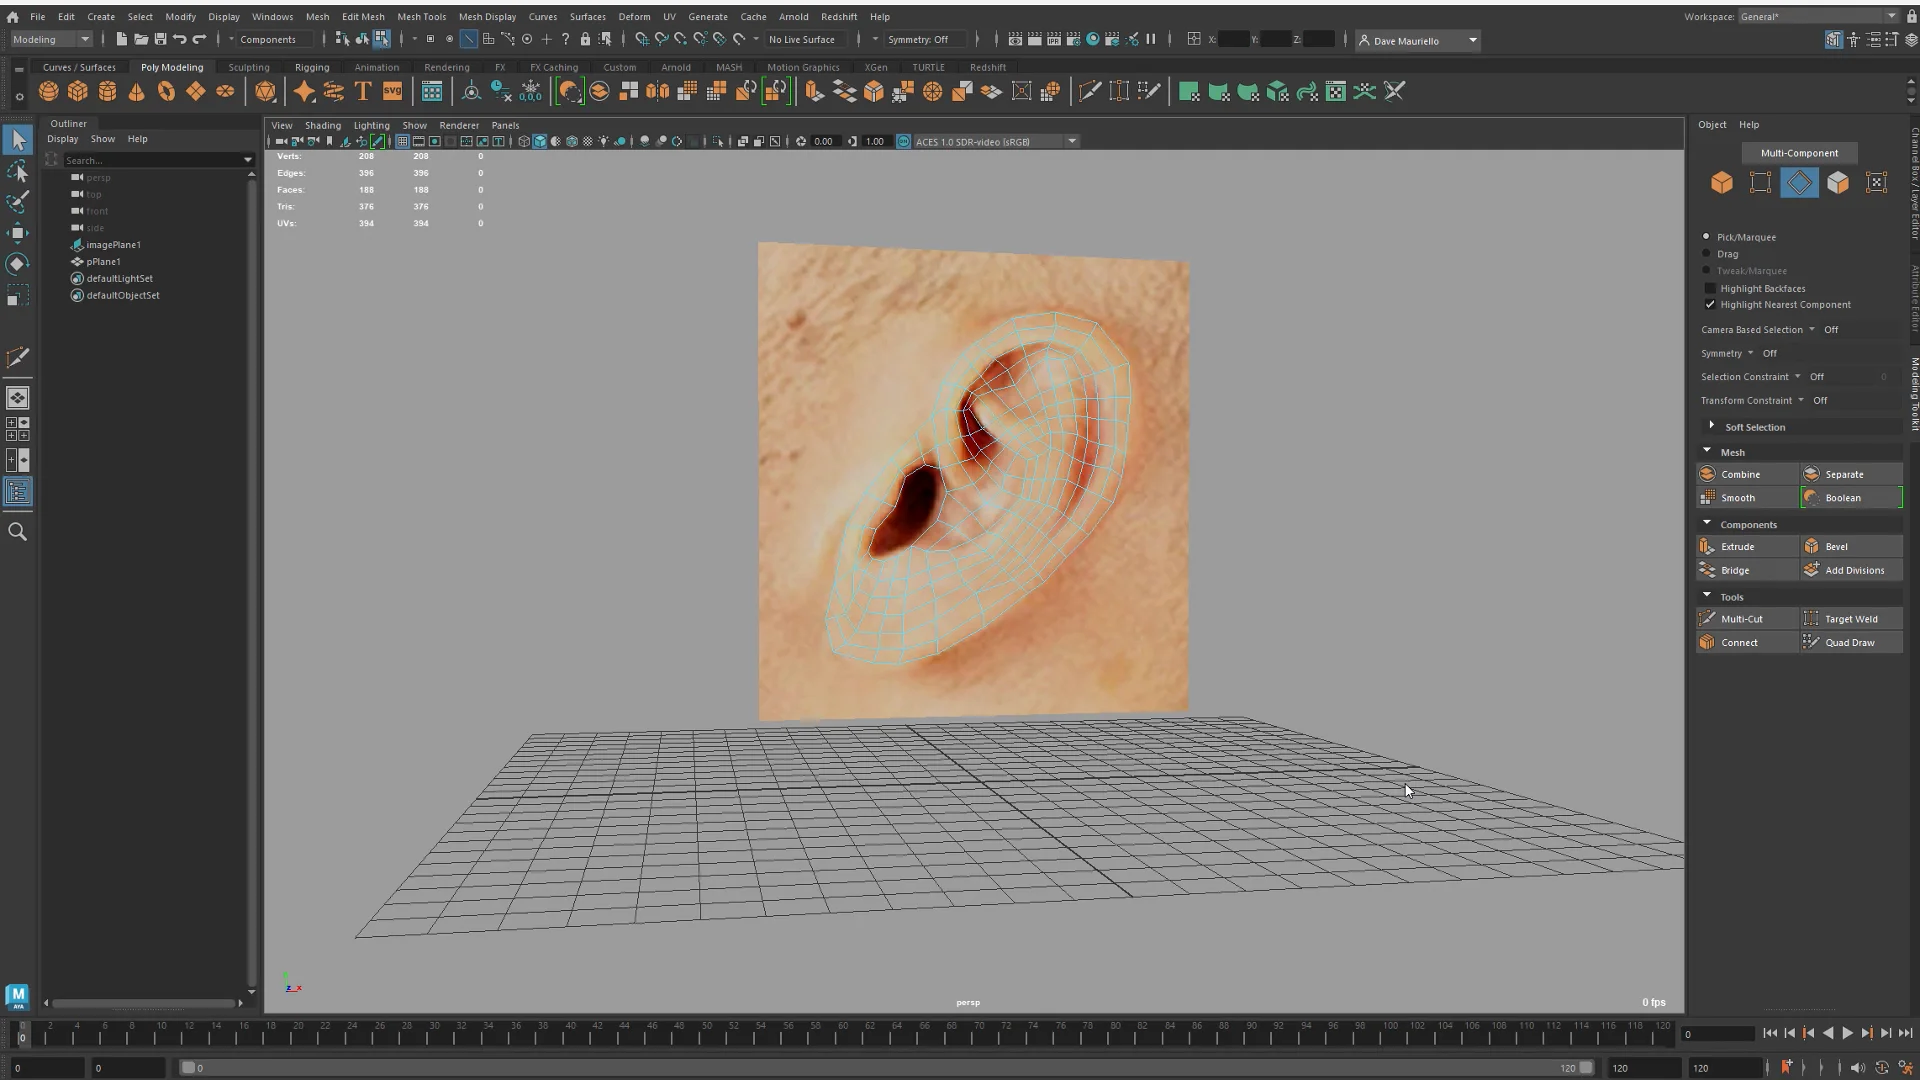Select pPlane1 in the Outliner
This screenshot has height=1080, width=1920.
104,261
